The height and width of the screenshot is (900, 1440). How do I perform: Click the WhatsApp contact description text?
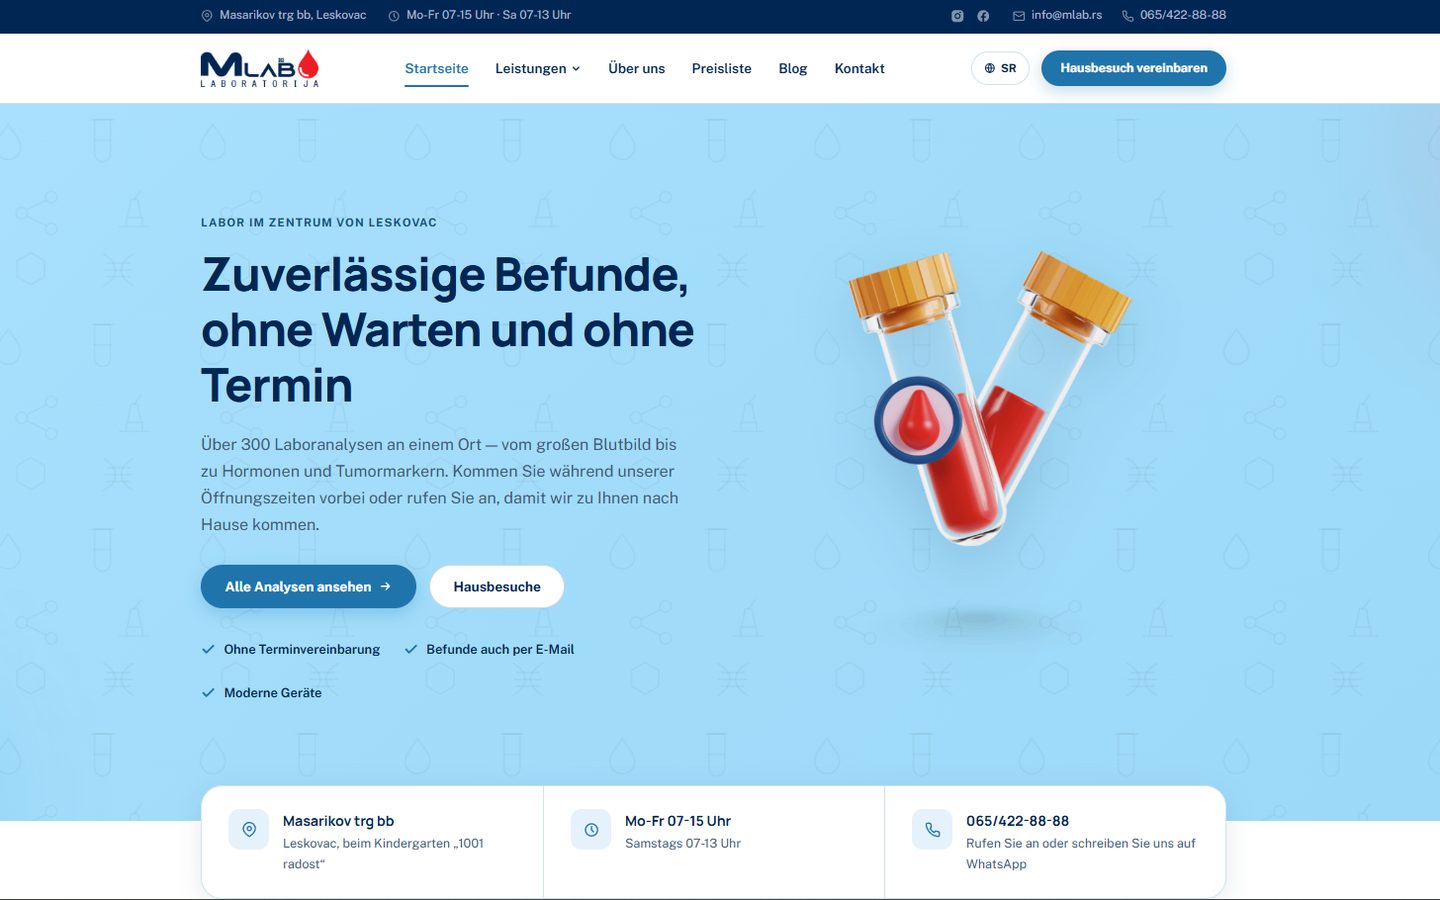(x=1081, y=854)
